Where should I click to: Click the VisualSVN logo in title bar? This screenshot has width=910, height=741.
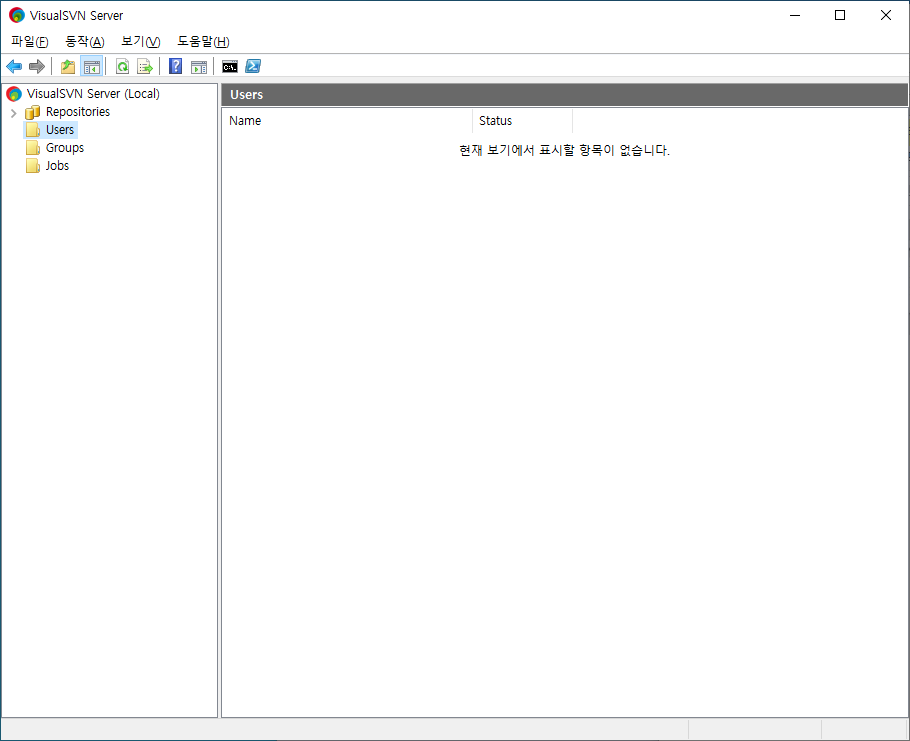17,15
